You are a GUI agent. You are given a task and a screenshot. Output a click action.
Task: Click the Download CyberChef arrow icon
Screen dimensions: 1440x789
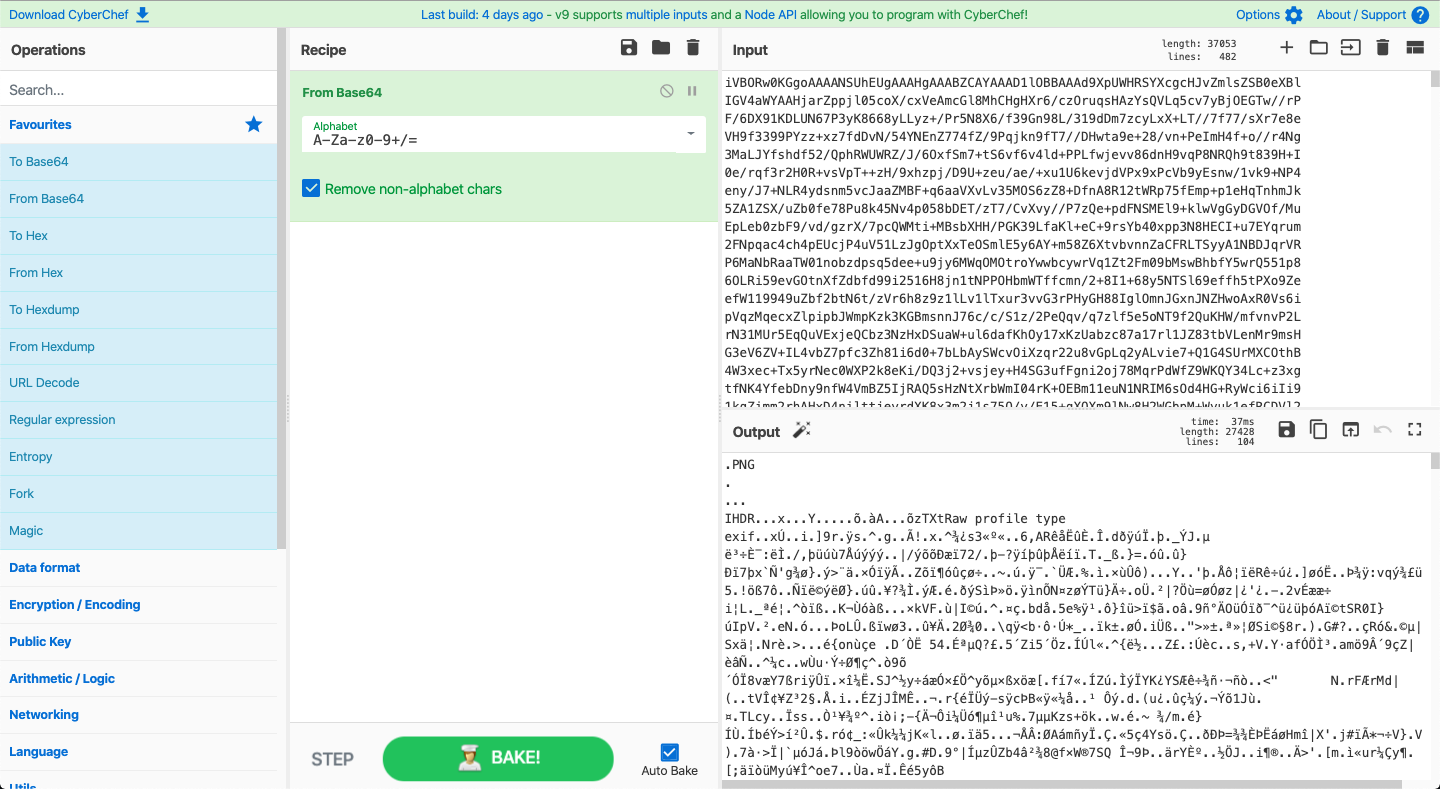142,14
